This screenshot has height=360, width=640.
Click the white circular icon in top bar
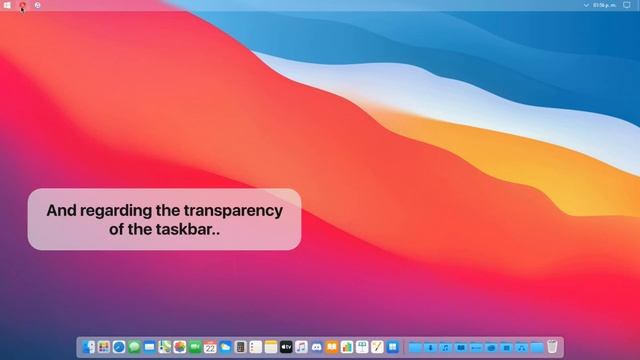tap(38, 5)
